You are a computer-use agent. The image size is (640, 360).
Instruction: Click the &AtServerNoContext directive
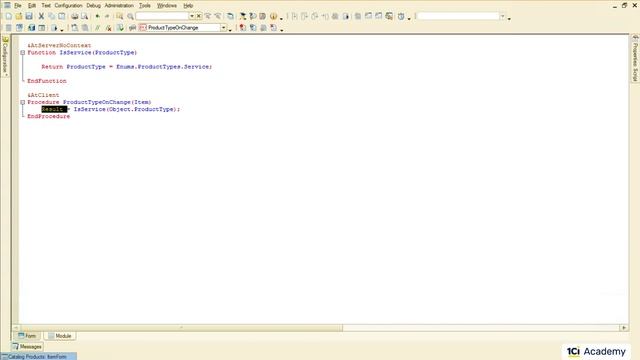tap(59, 46)
